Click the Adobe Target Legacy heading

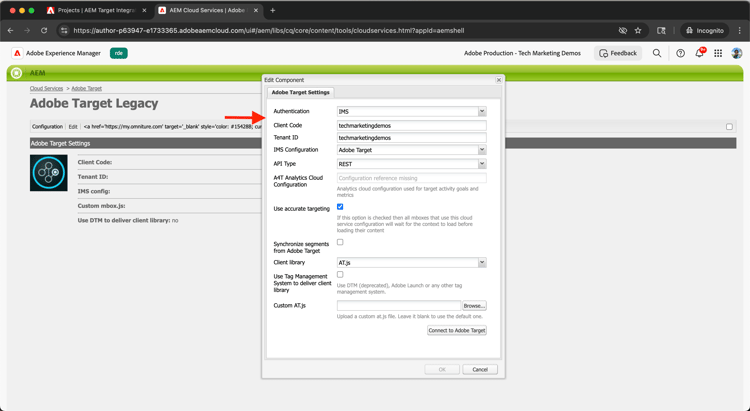point(94,103)
